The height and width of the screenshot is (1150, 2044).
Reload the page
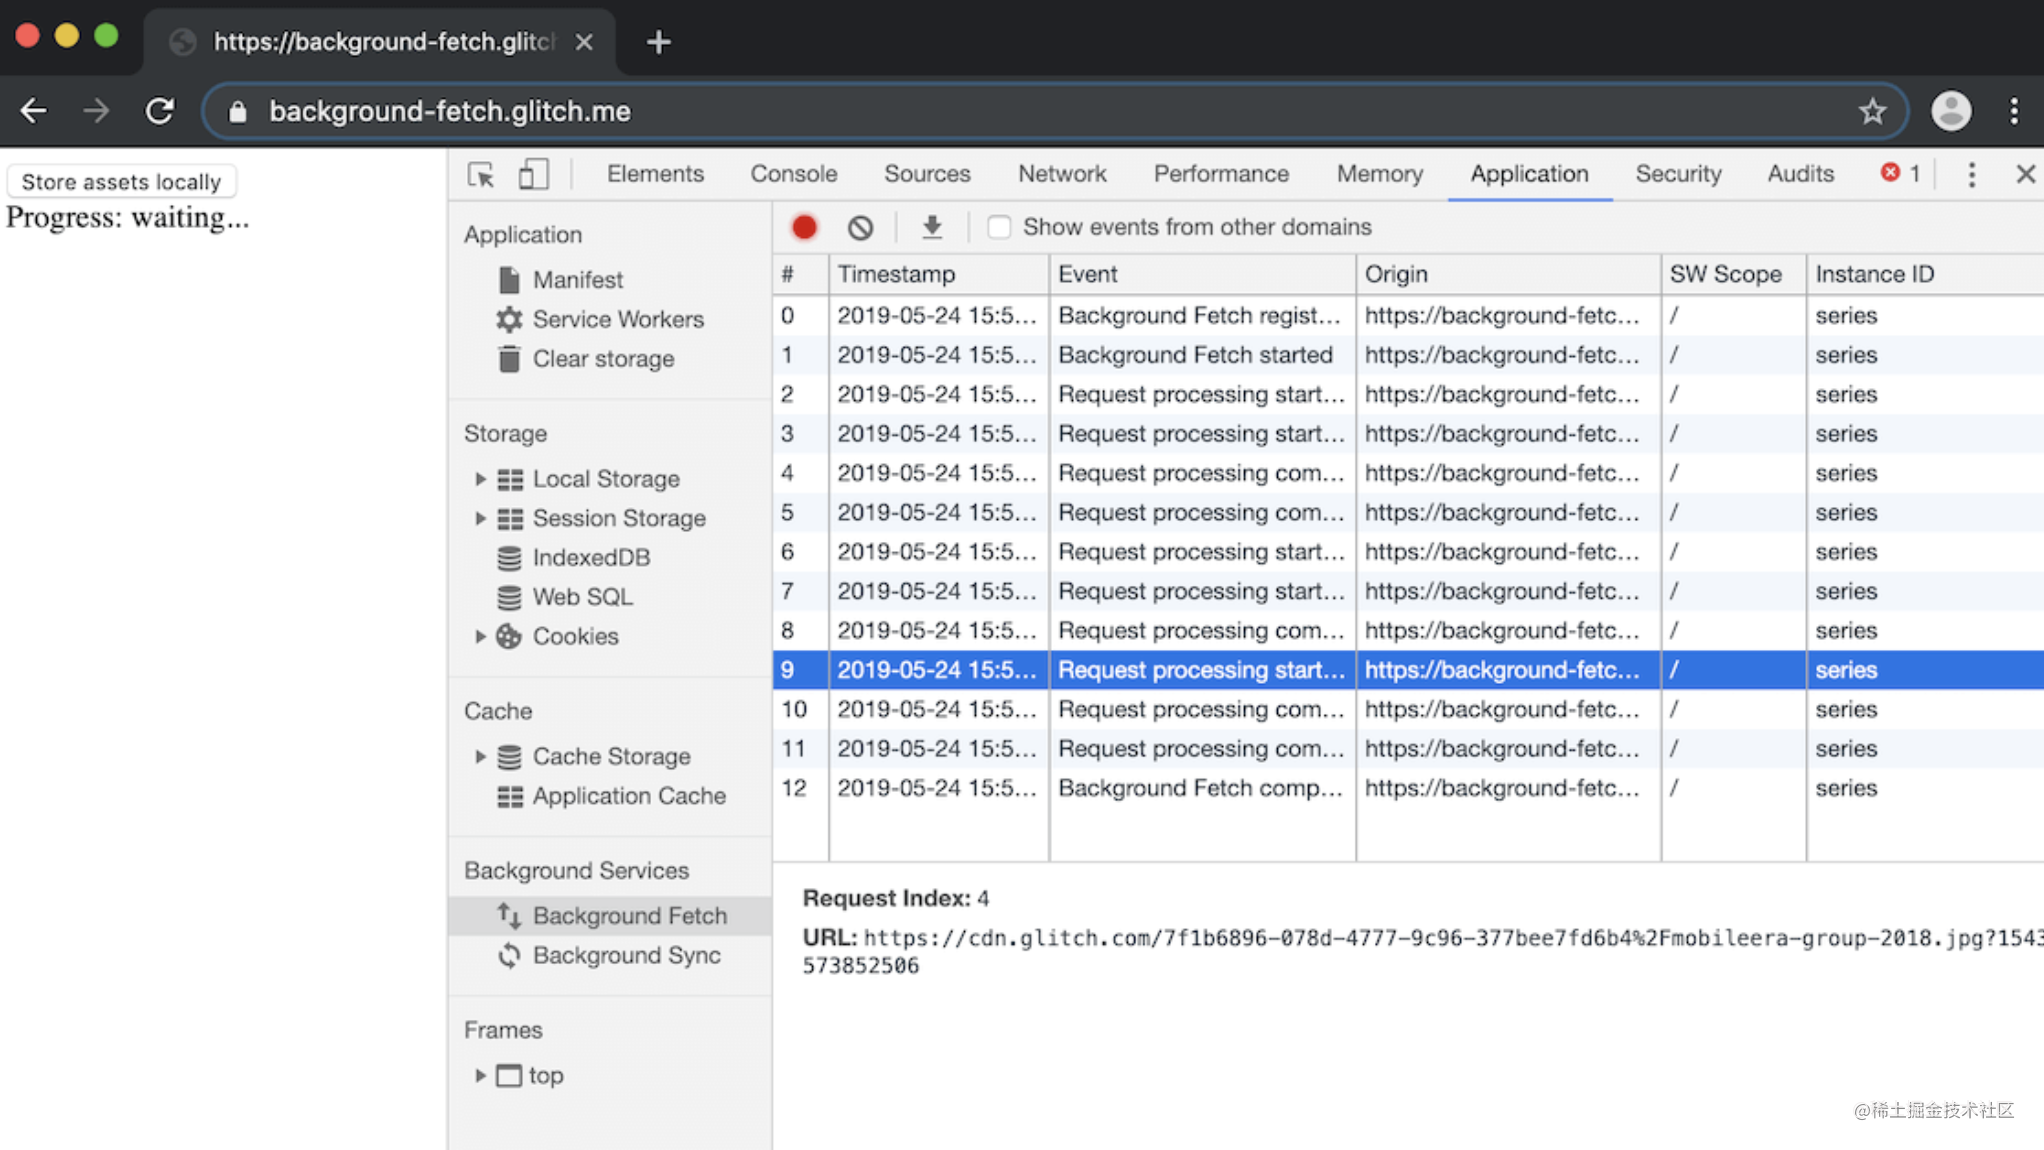click(160, 111)
